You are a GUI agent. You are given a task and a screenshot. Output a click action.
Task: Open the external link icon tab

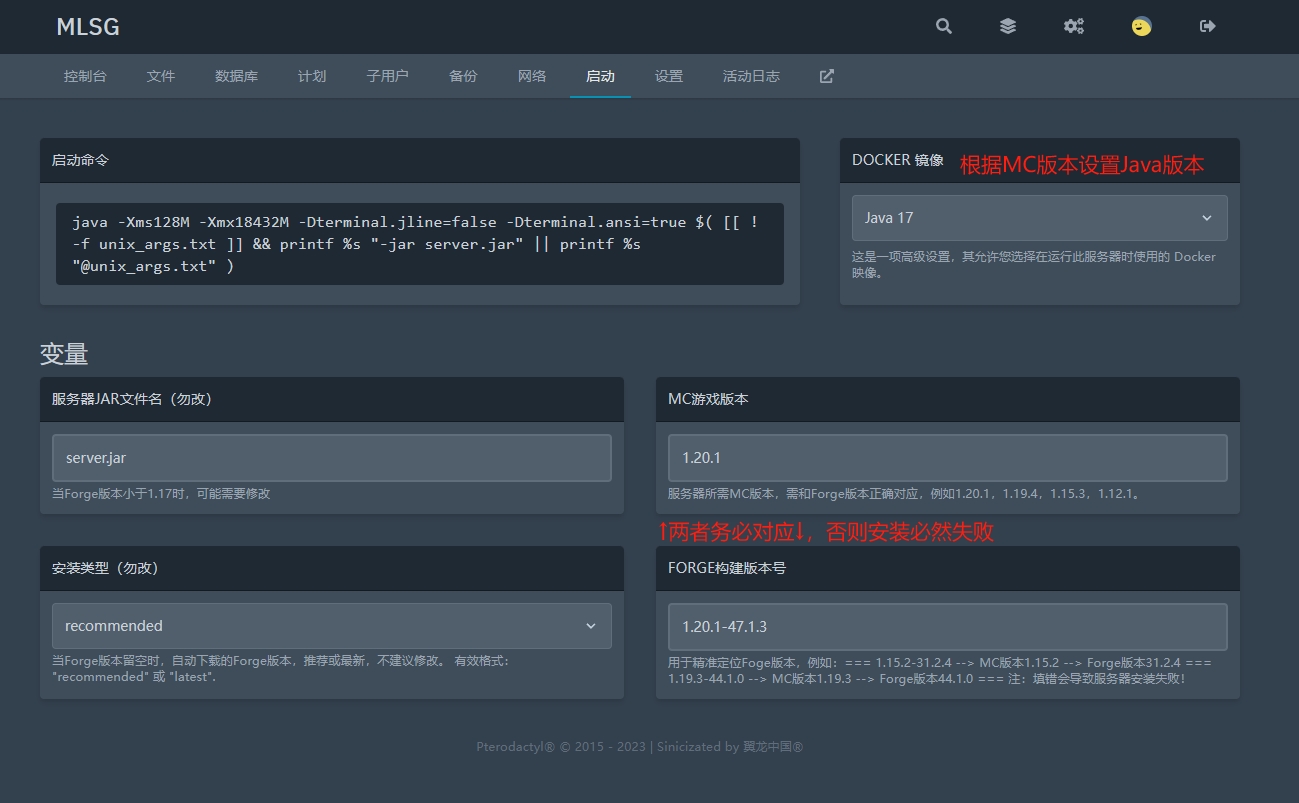pyautogui.click(x=826, y=76)
